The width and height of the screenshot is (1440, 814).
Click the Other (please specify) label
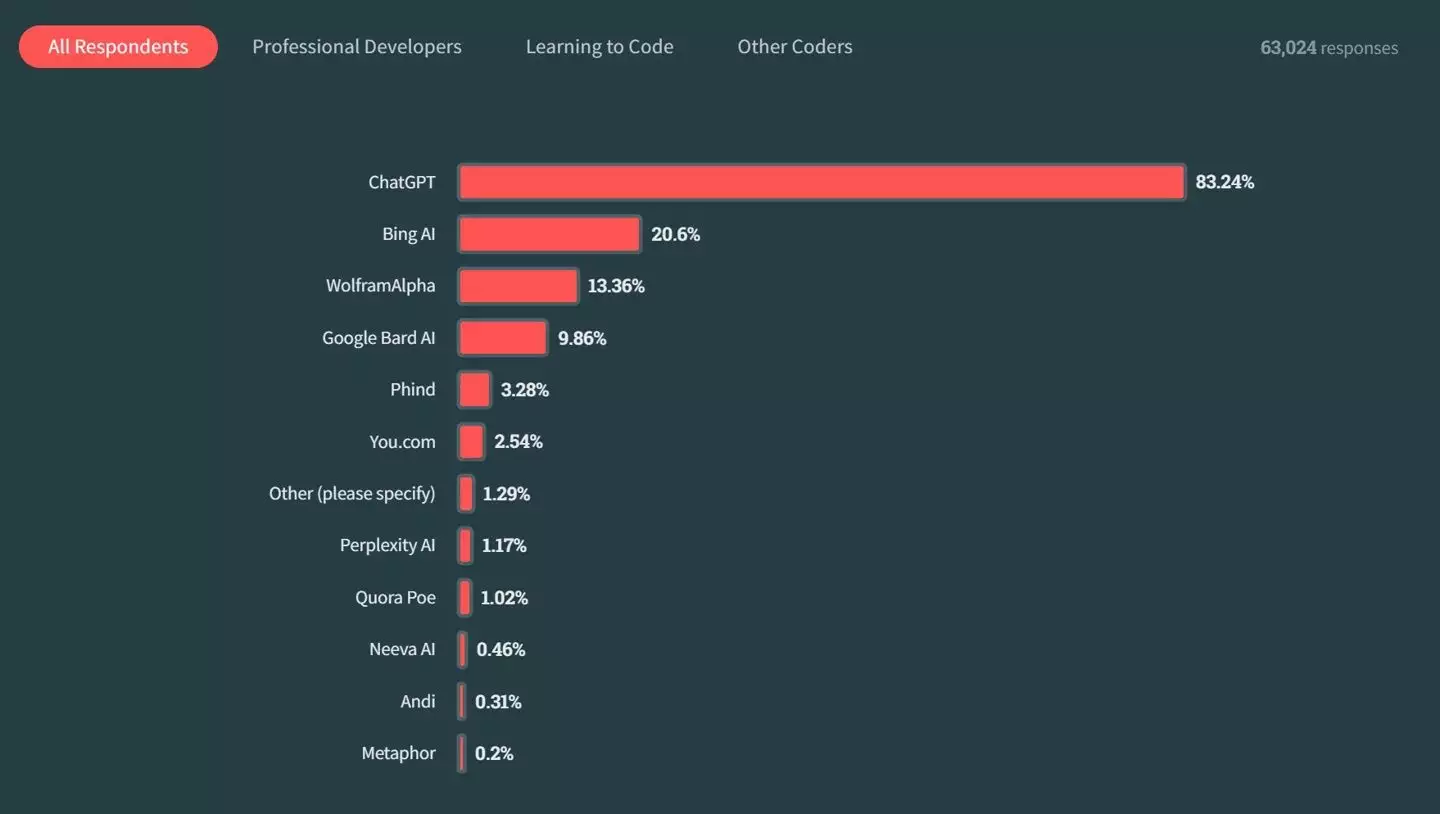[x=352, y=494]
